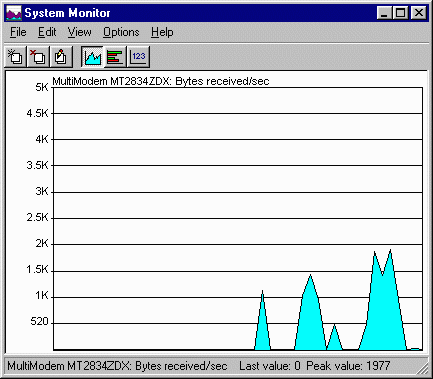Click the 2K axis label
The image size is (433, 379).
coord(42,244)
